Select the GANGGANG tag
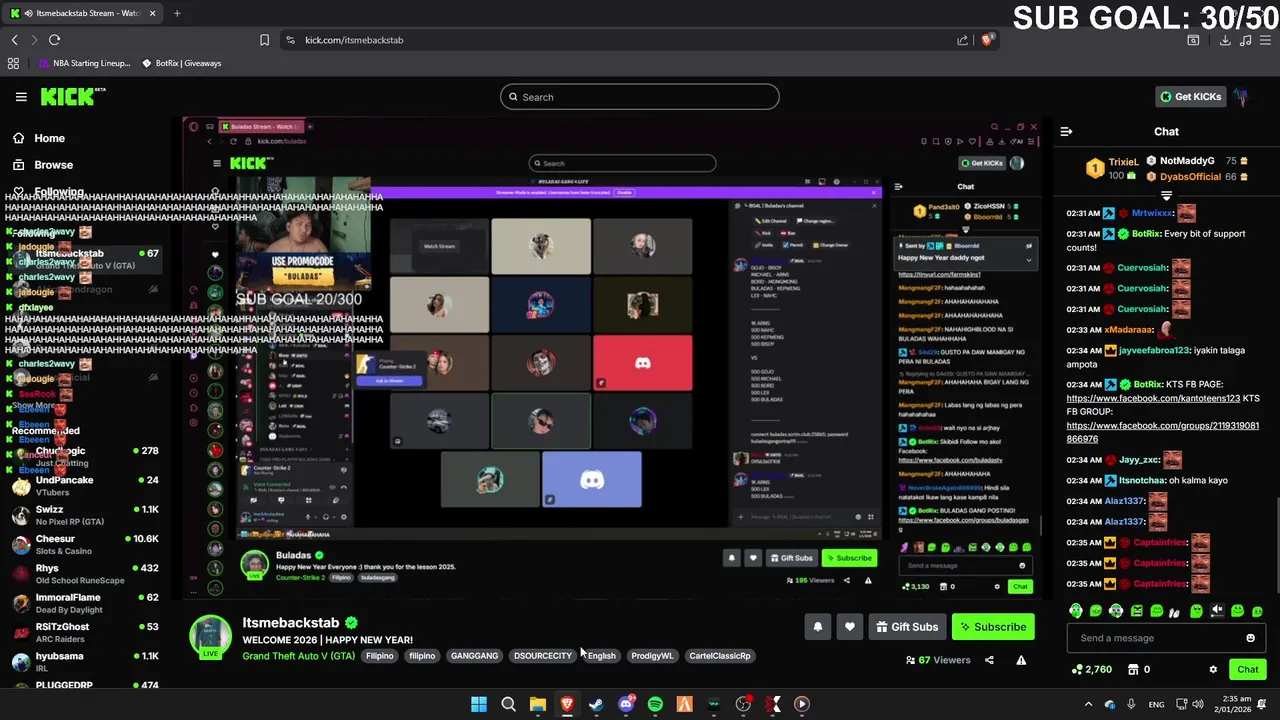This screenshot has height=720, width=1280. (x=474, y=656)
